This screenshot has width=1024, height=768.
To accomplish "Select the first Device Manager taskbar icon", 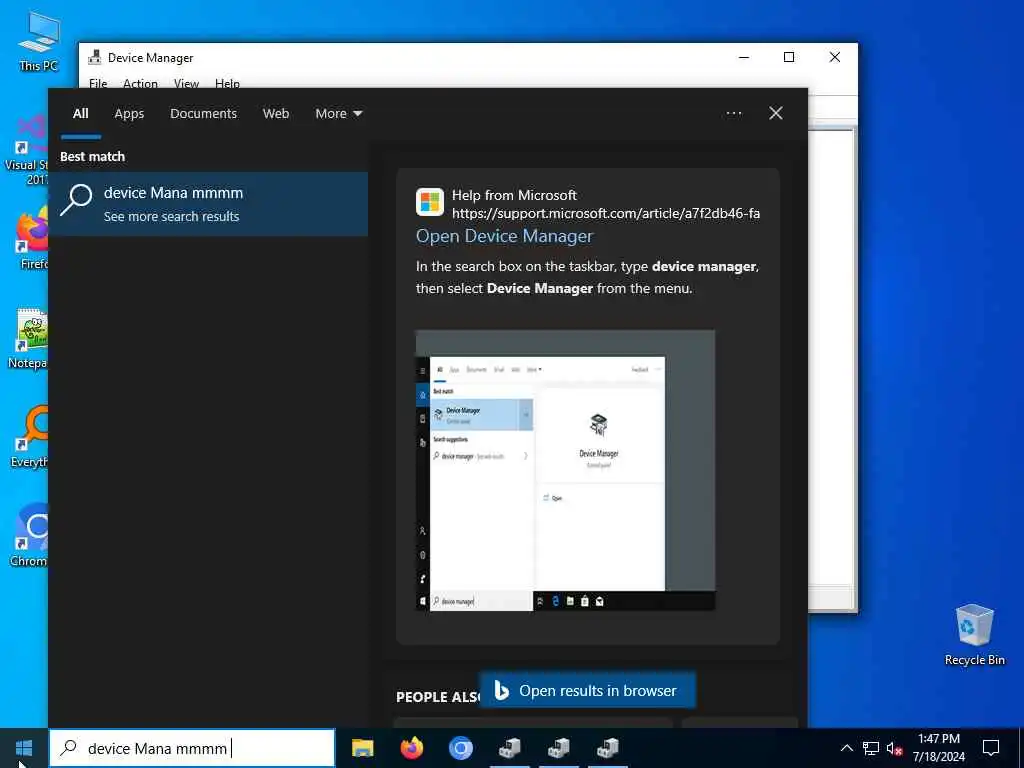I will tap(509, 748).
